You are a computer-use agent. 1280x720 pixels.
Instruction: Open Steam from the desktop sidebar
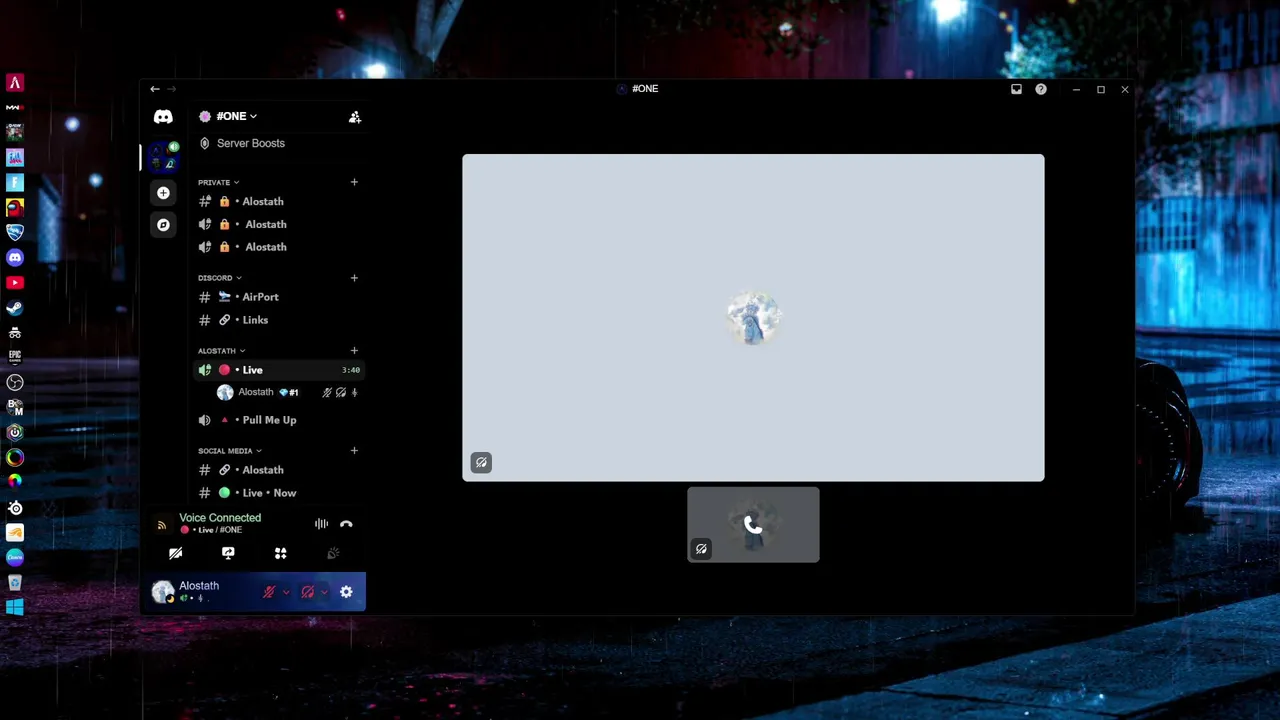tap(15, 307)
